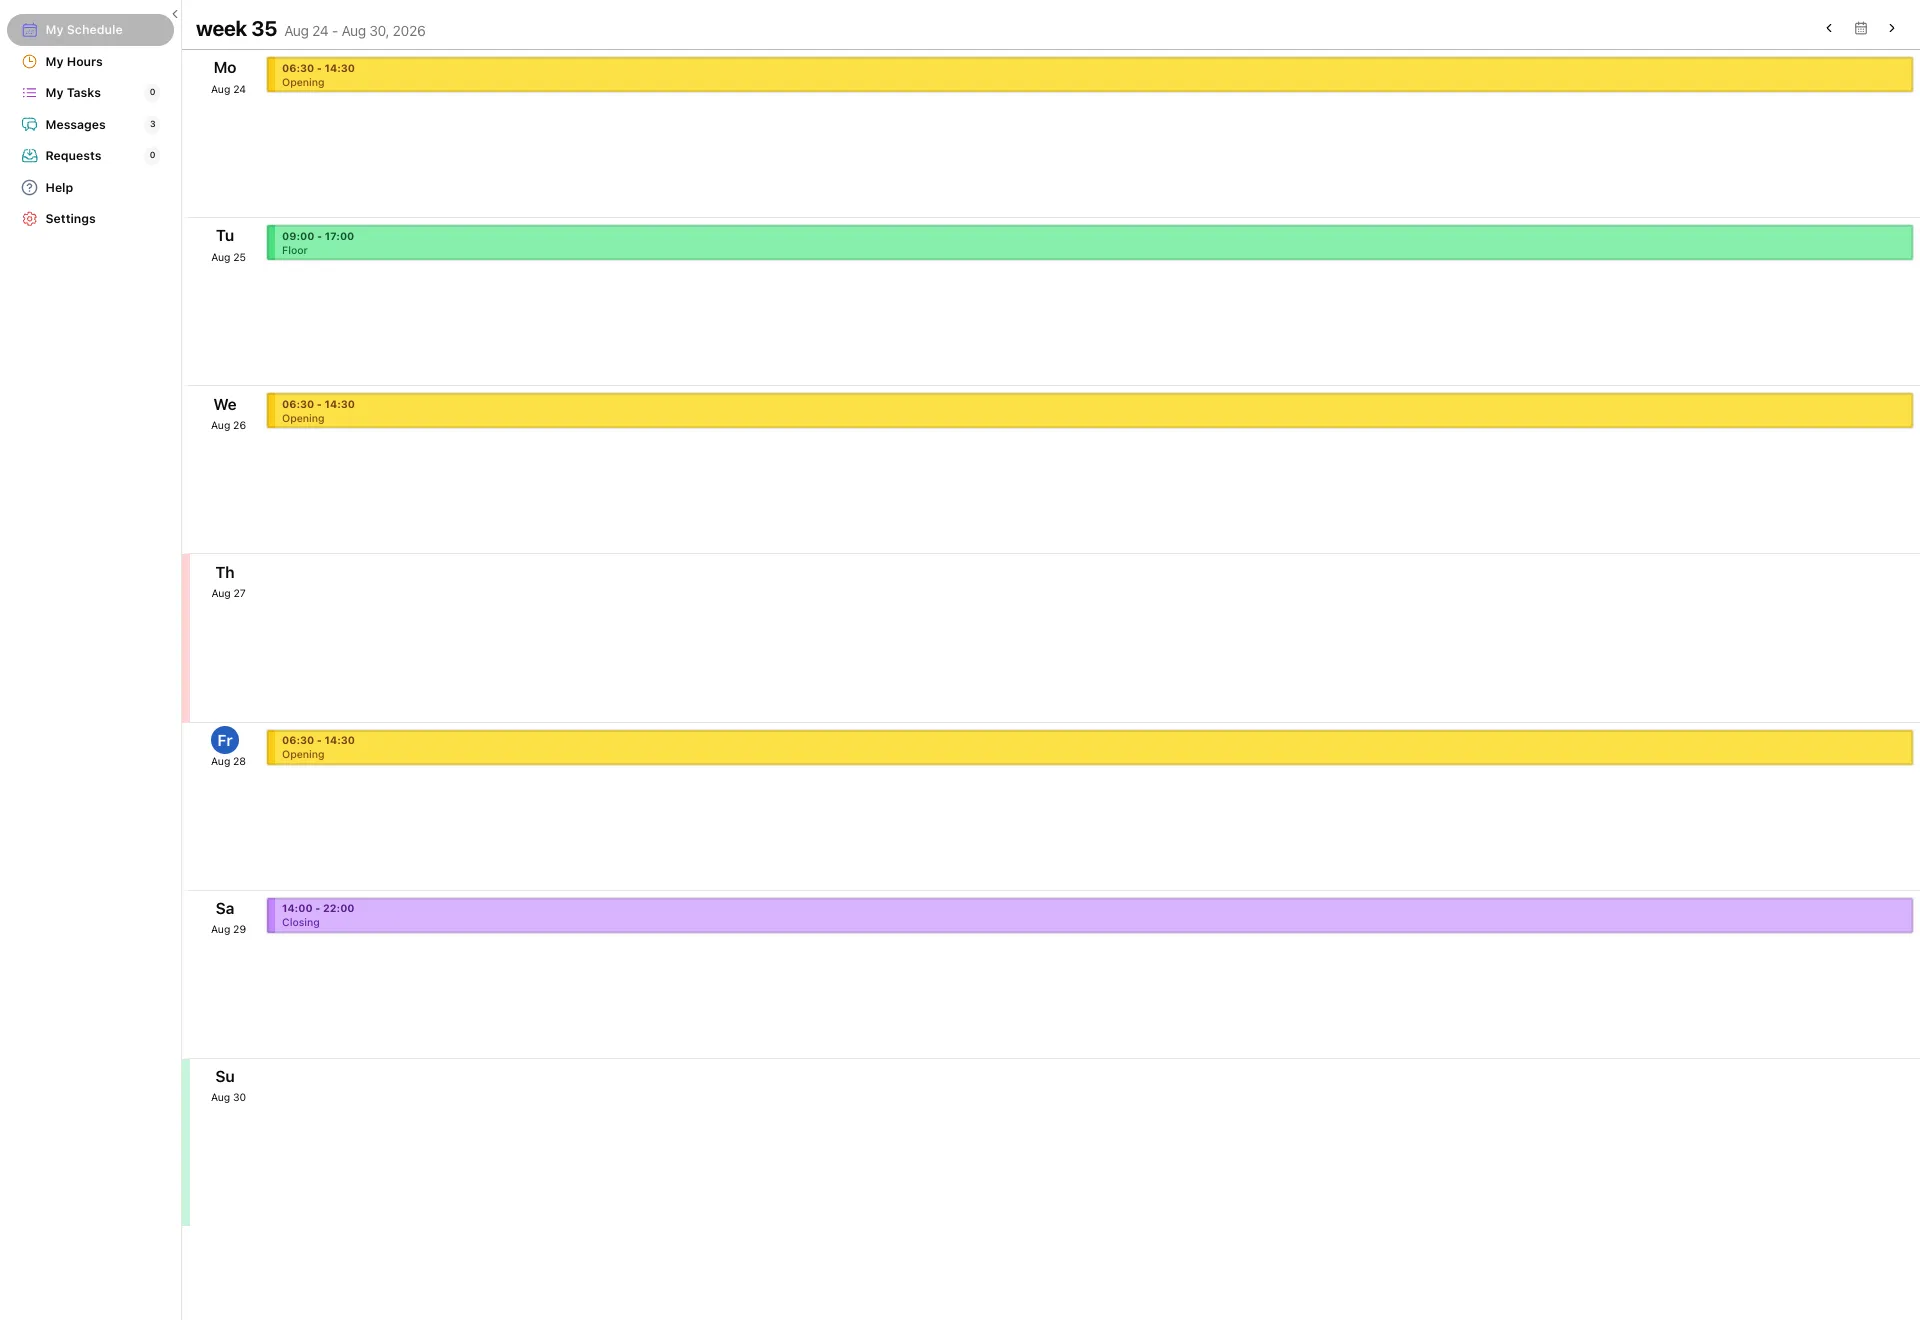Click the Messages chat bubble icon
1920x1320 pixels.
(x=30, y=125)
